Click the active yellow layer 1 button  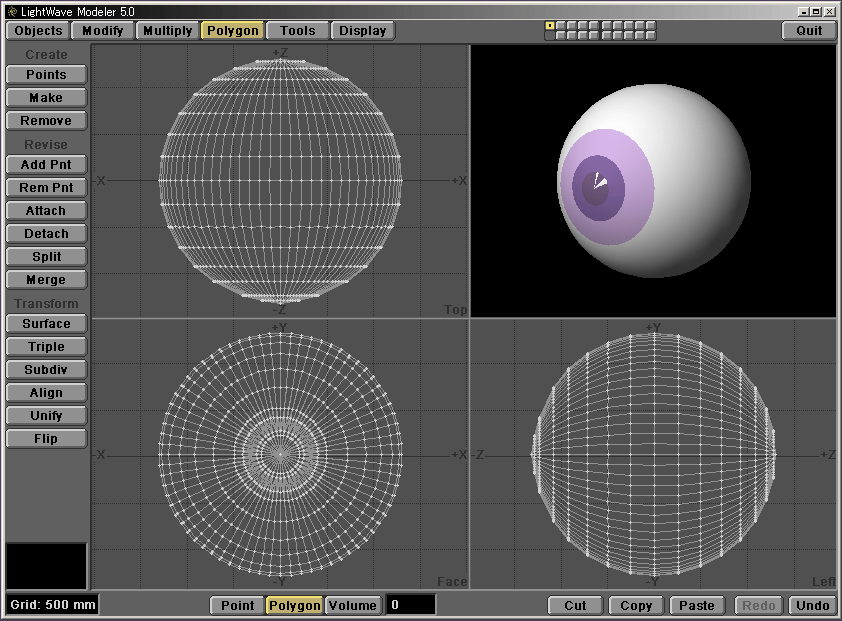[549, 25]
